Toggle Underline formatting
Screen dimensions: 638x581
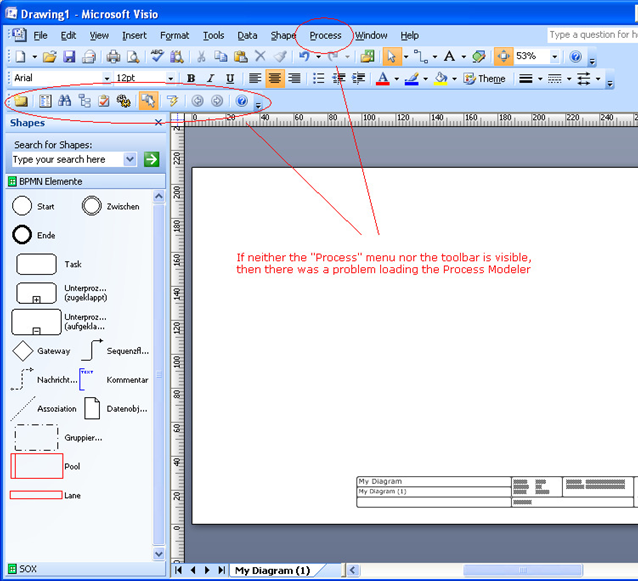230,78
